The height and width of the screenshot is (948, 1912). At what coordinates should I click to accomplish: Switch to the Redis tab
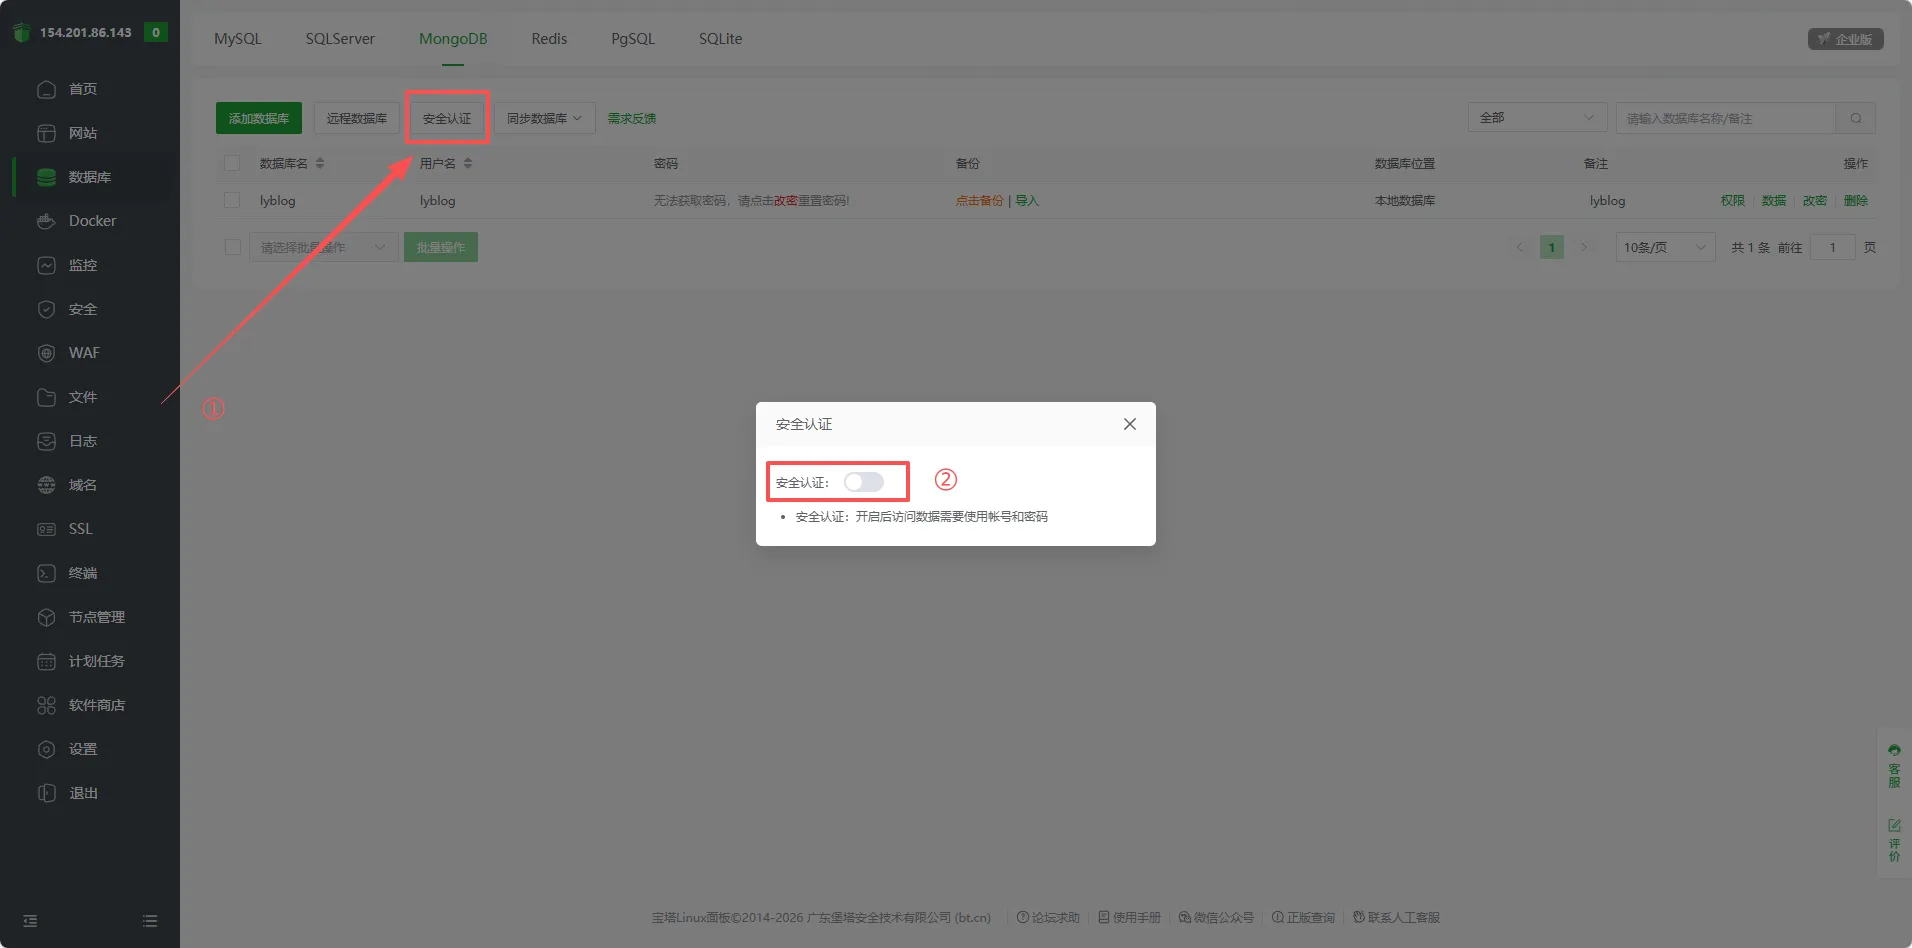tap(549, 39)
